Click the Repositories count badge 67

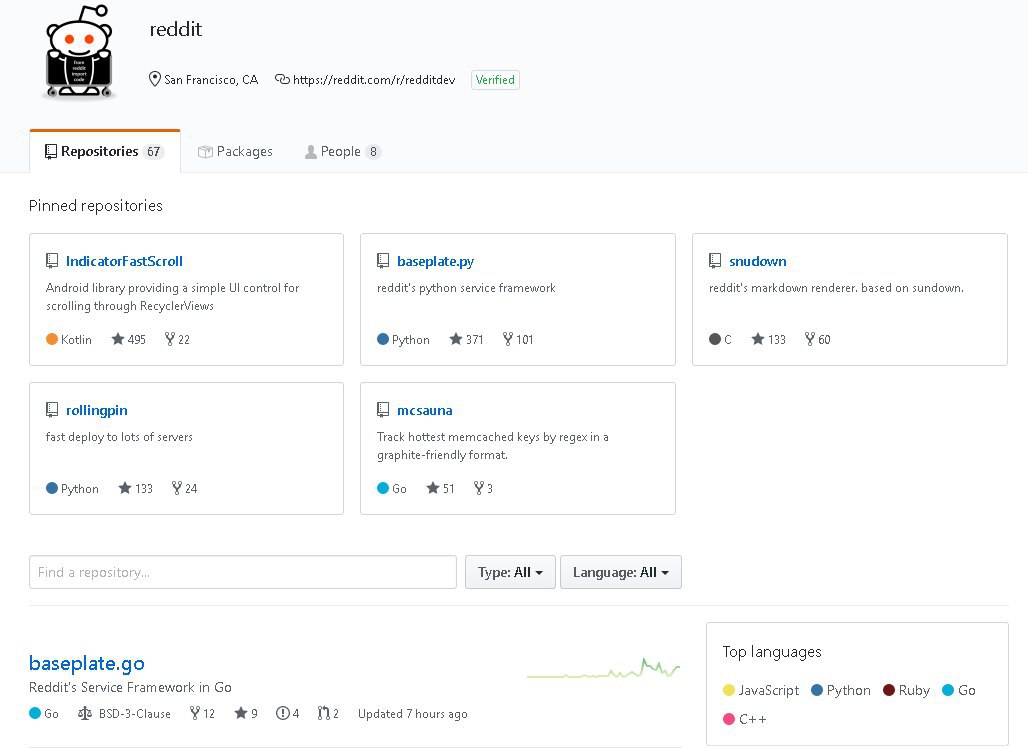pyautogui.click(x=153, y=151)
